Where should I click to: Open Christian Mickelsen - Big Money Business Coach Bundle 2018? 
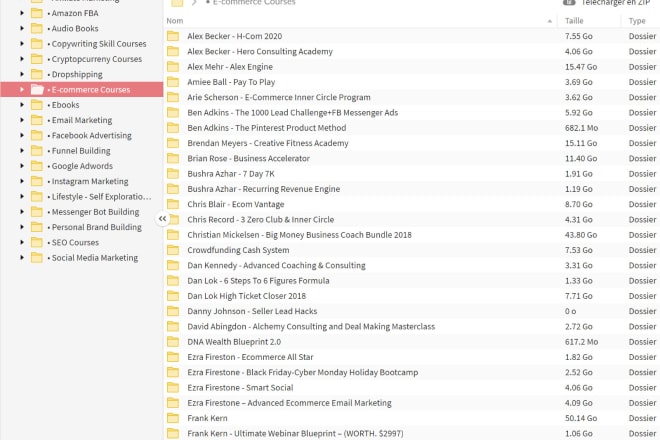pos(299,235)
